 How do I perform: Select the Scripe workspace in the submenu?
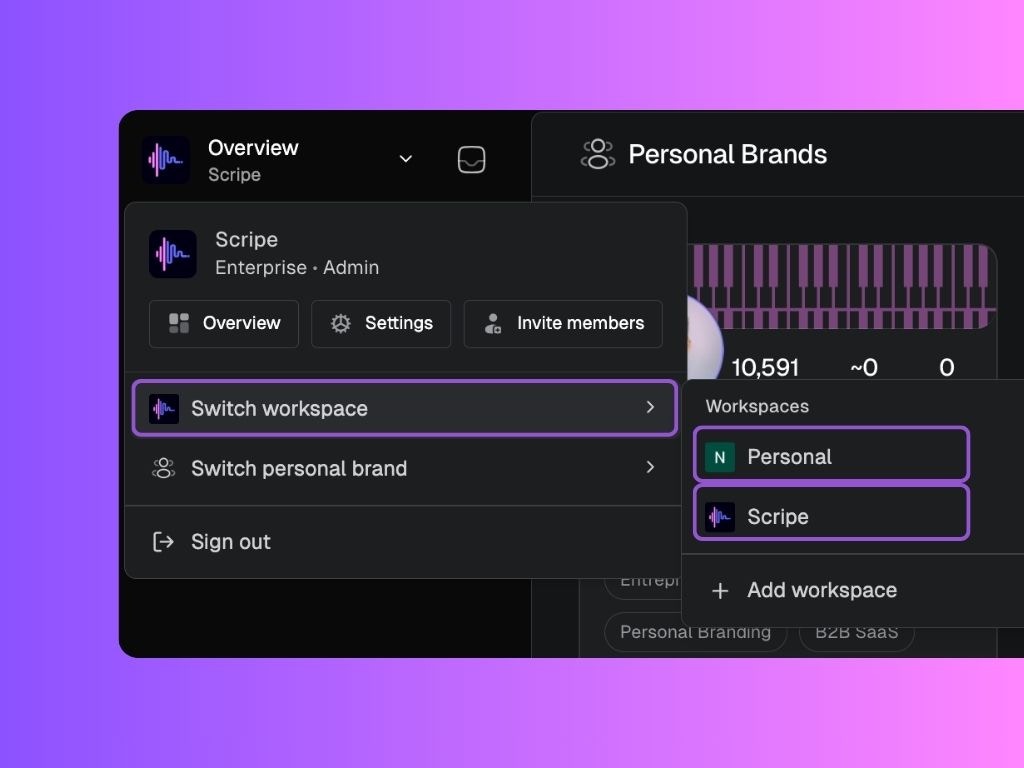click(x=831, y=513)
